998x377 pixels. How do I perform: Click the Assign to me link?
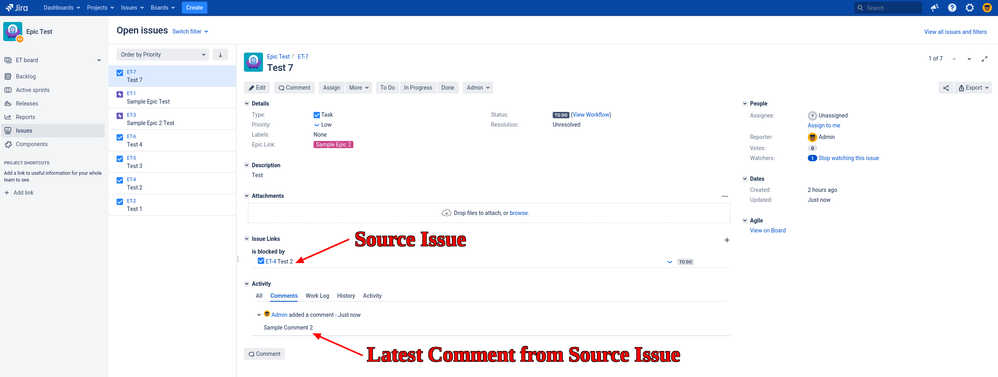tap(824, 125)
